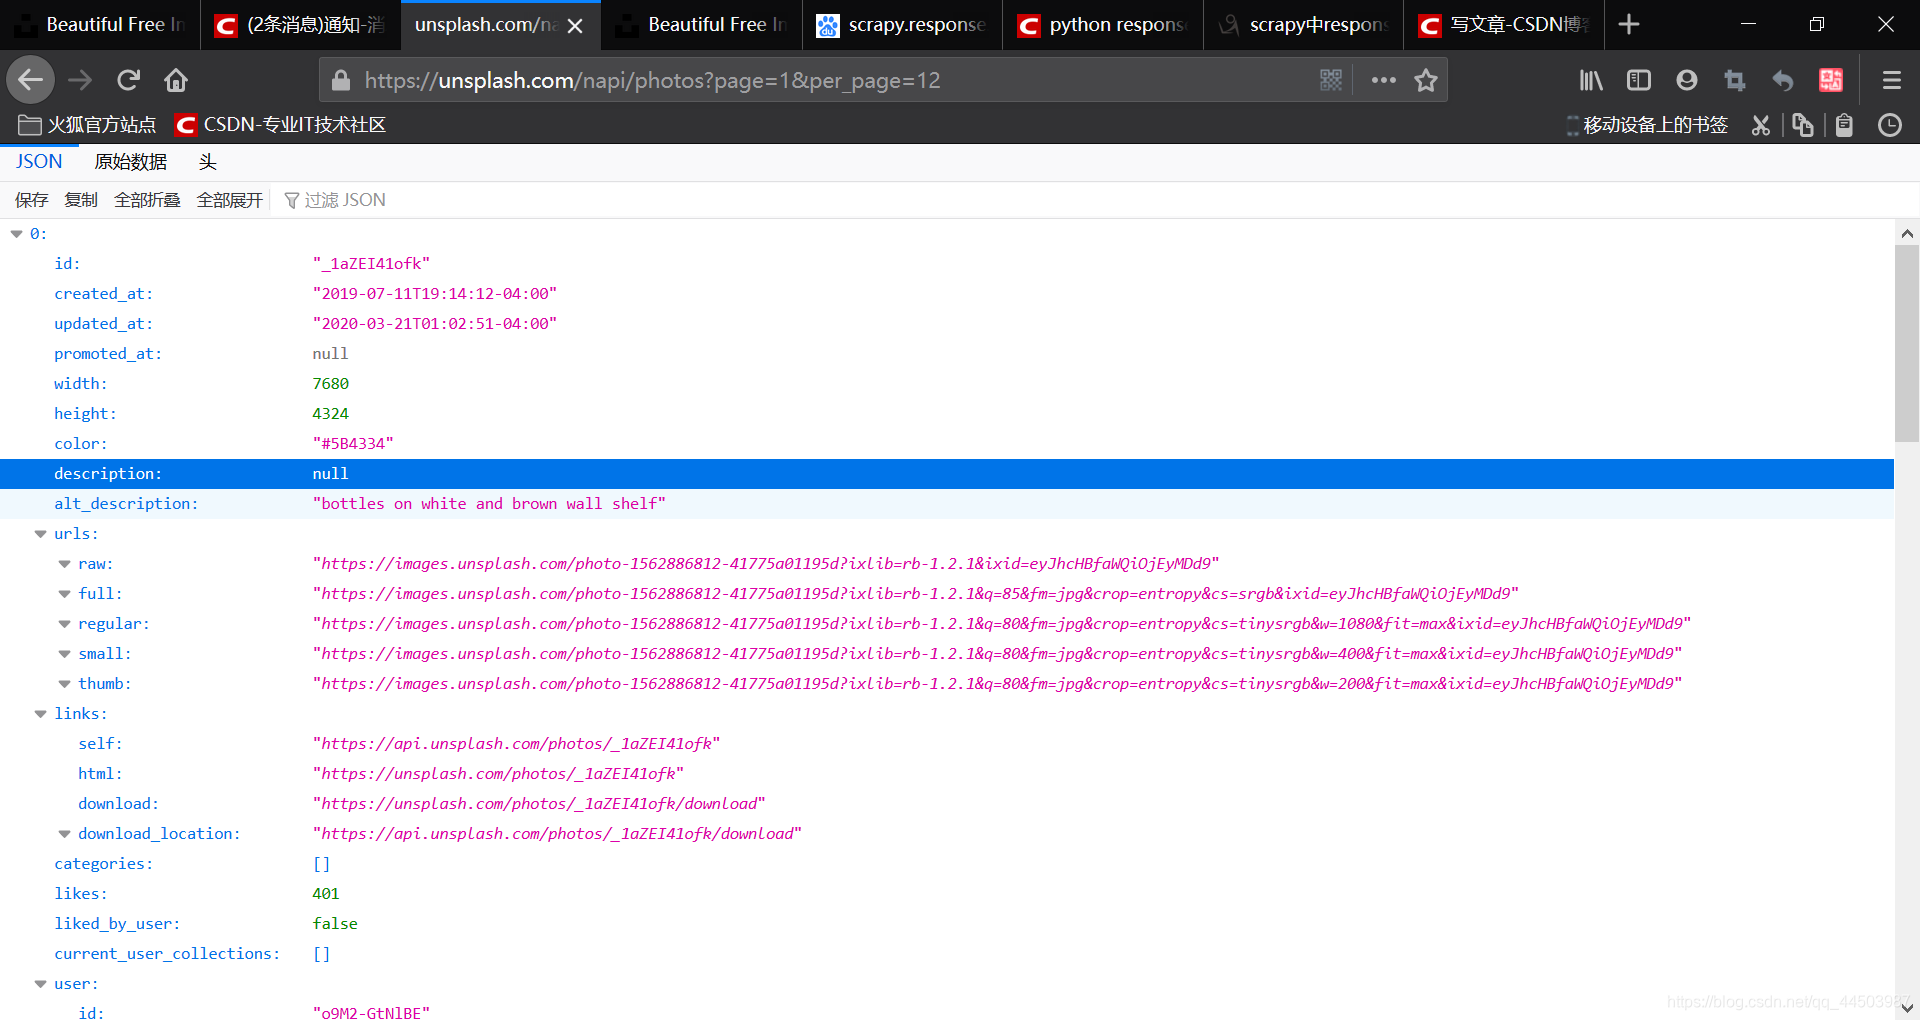The height and width of the screenshot is (1020, 1920).
Task: Click 复制 to copy JSON
Action: (81, 200)
